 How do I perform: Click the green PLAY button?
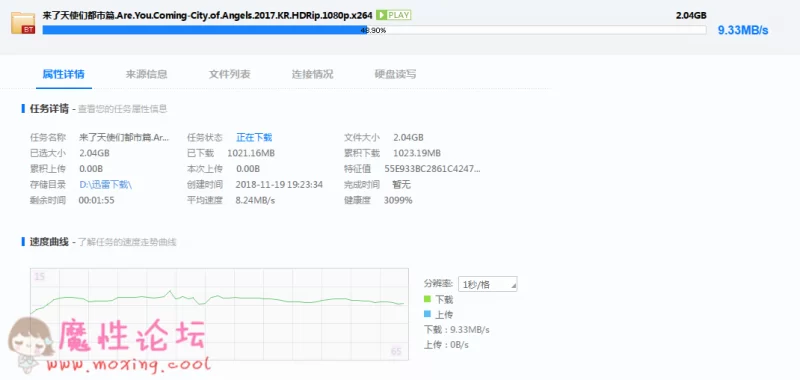[x=393, y=15]
